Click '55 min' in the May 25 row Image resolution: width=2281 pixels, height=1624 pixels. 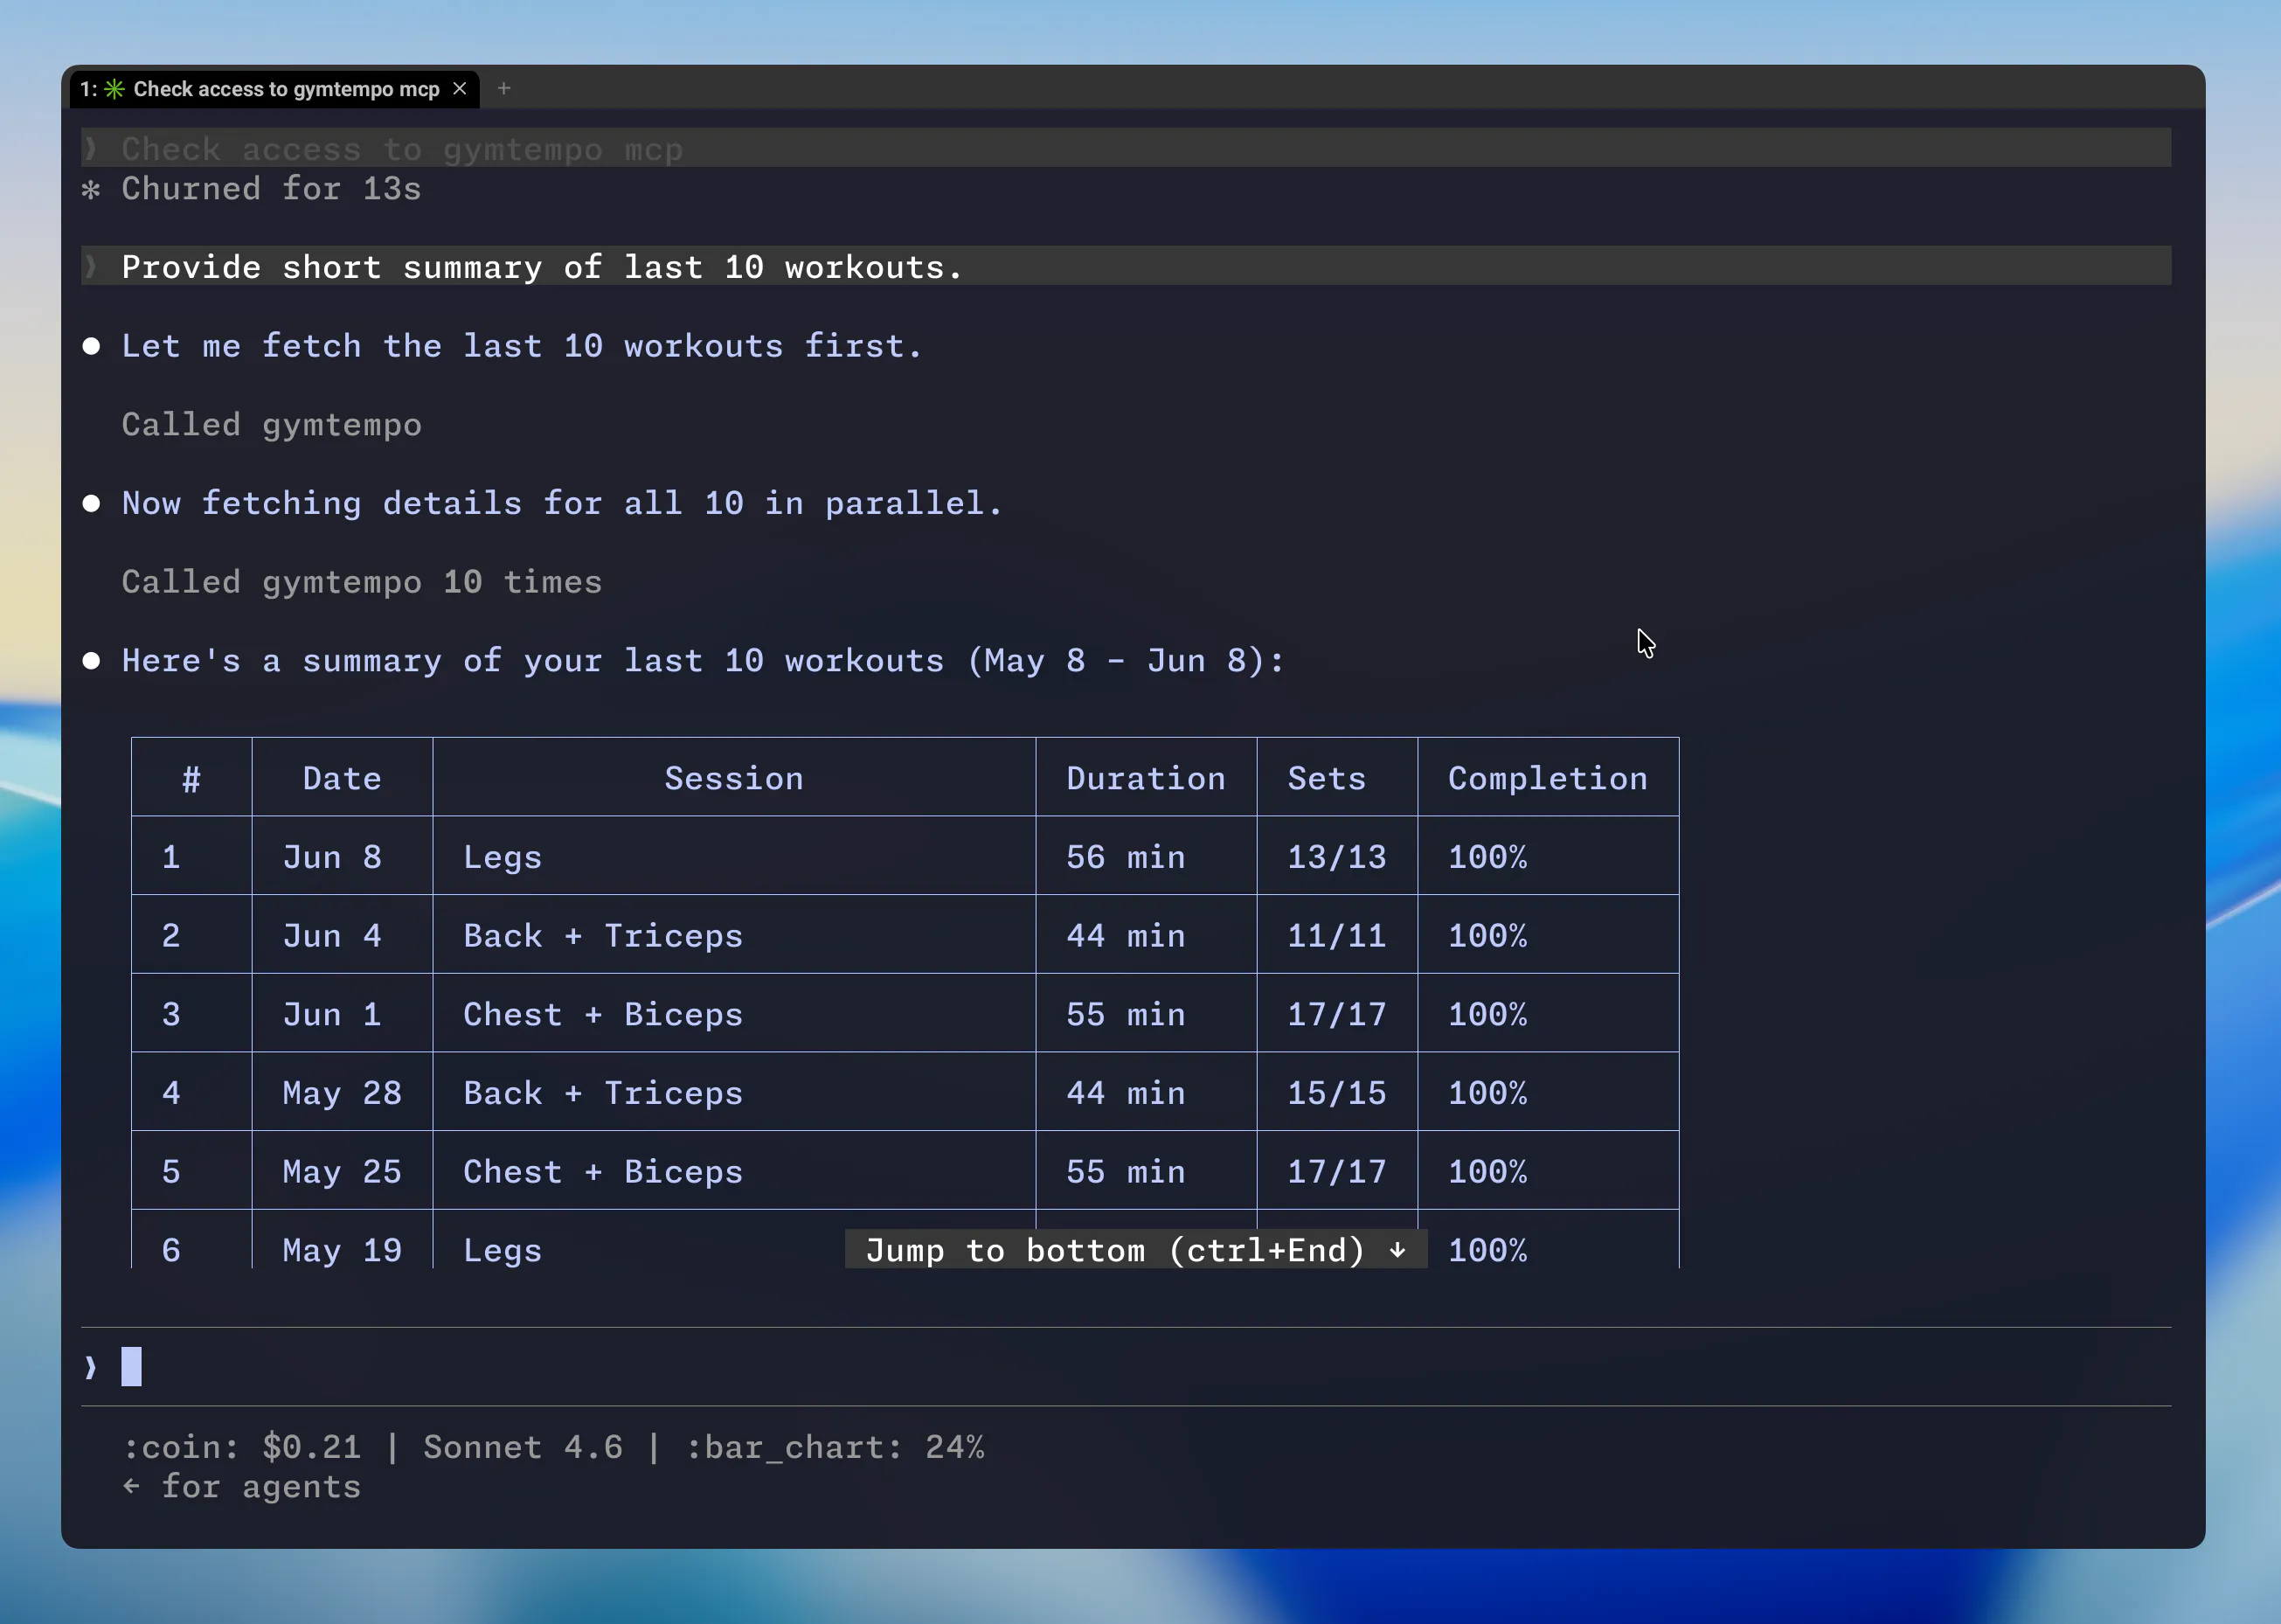[1126, 1172]
